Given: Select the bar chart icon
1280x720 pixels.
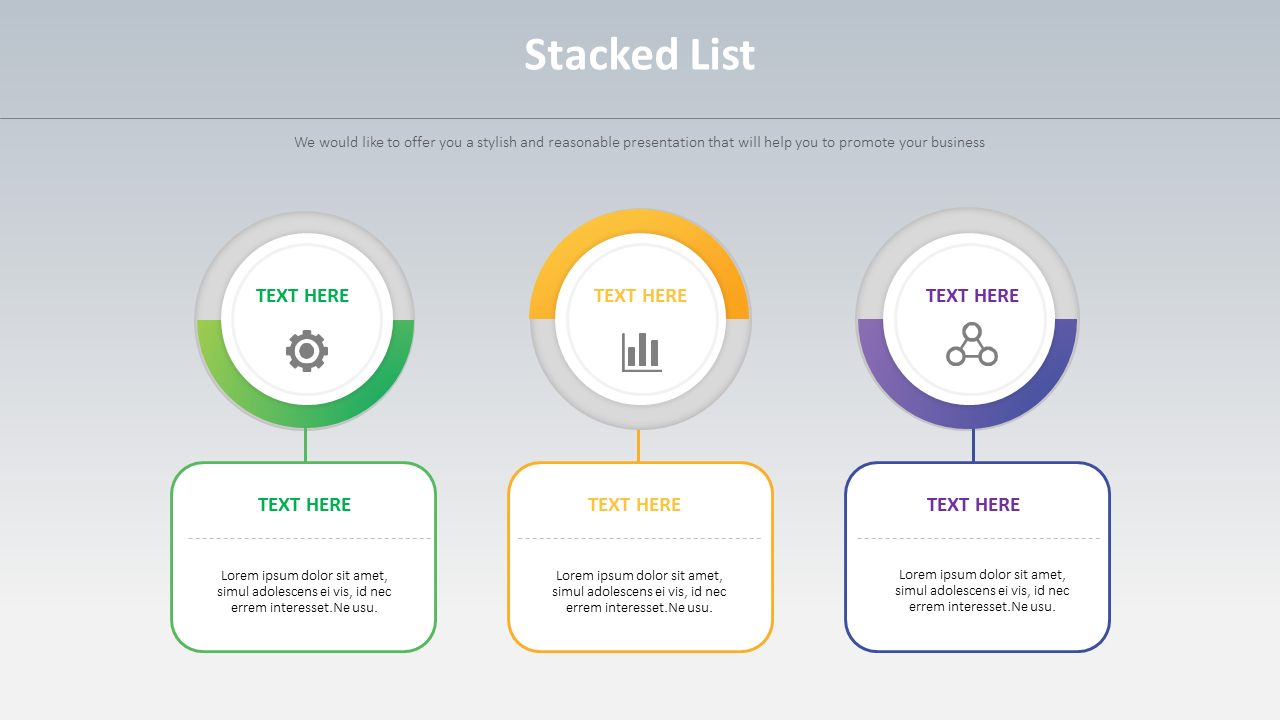Looking at the screenshot, I should click(x=641, y=352).
